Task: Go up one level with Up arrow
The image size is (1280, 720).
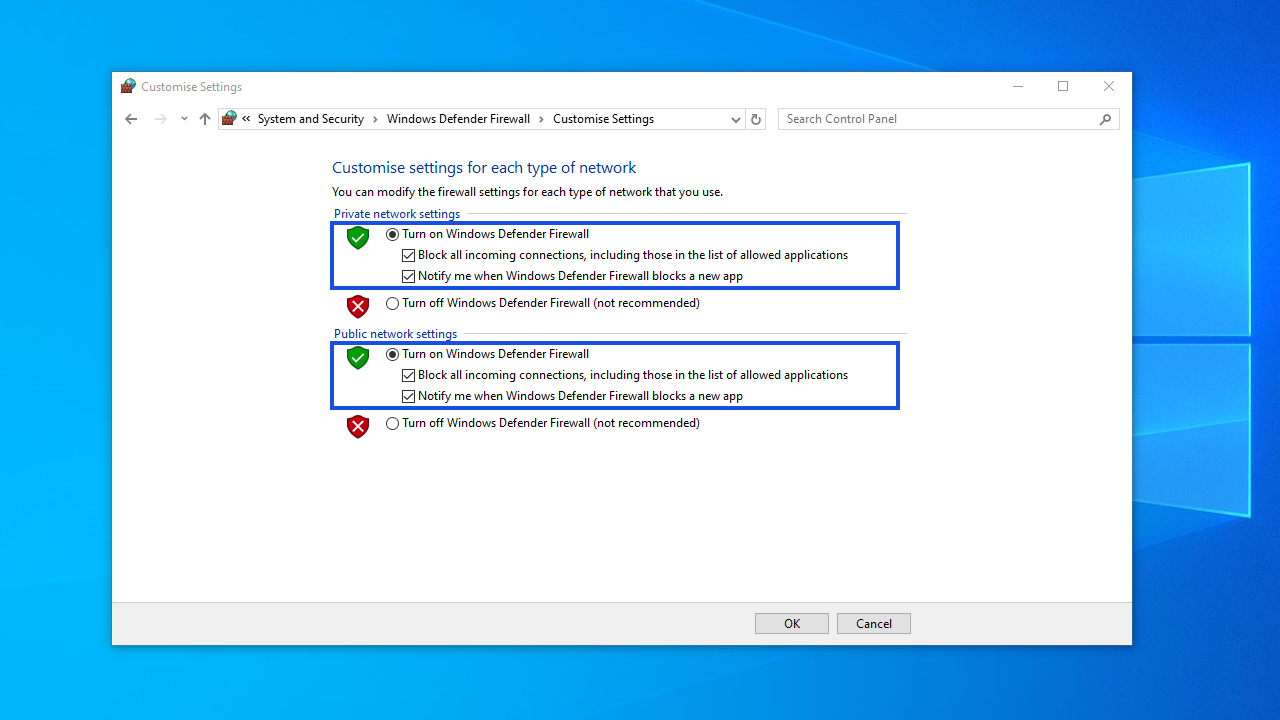Action: click(x=205, y=119)
